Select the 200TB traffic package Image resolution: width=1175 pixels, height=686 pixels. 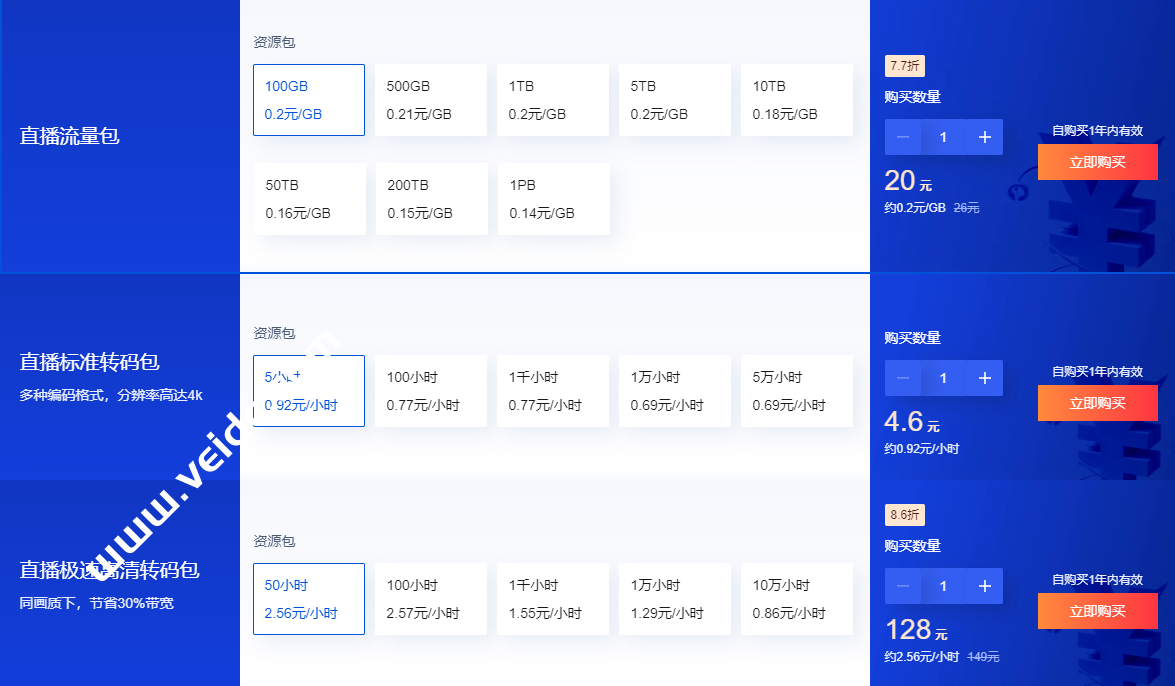point(432,199)
